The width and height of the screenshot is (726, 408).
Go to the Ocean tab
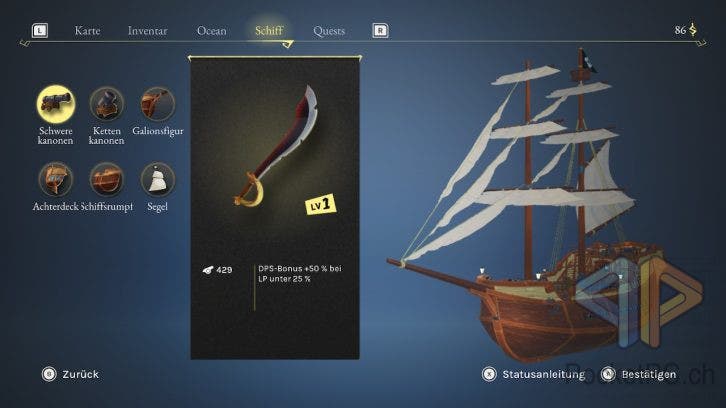(x=212, y=31)
